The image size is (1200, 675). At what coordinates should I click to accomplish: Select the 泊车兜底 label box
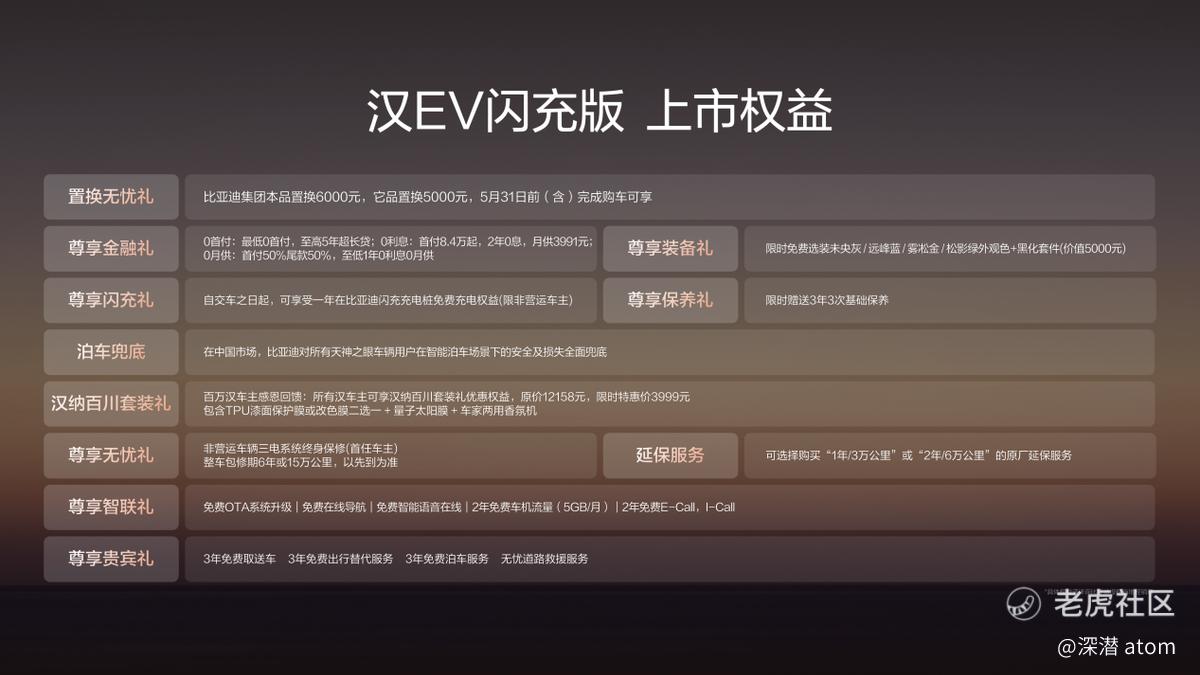(111, 352)
